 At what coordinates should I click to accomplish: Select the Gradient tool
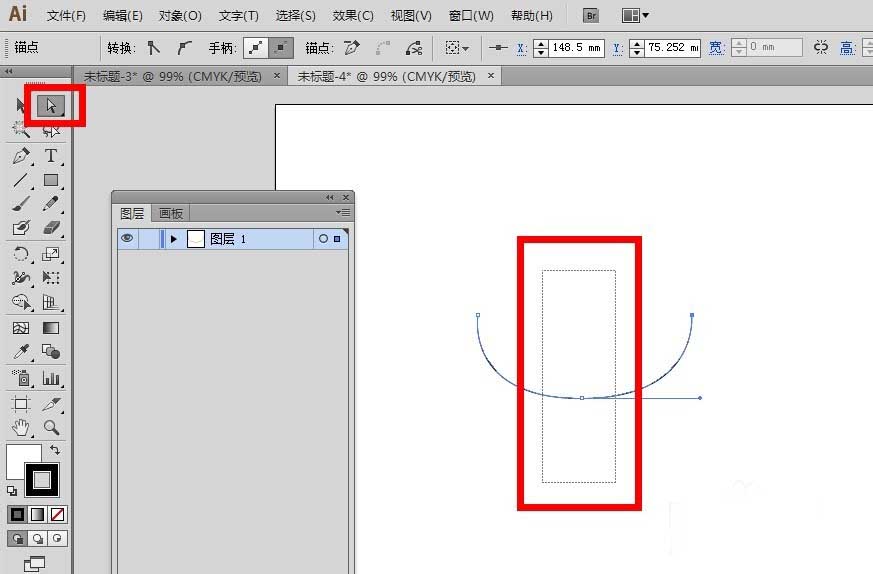click(51, 328)
